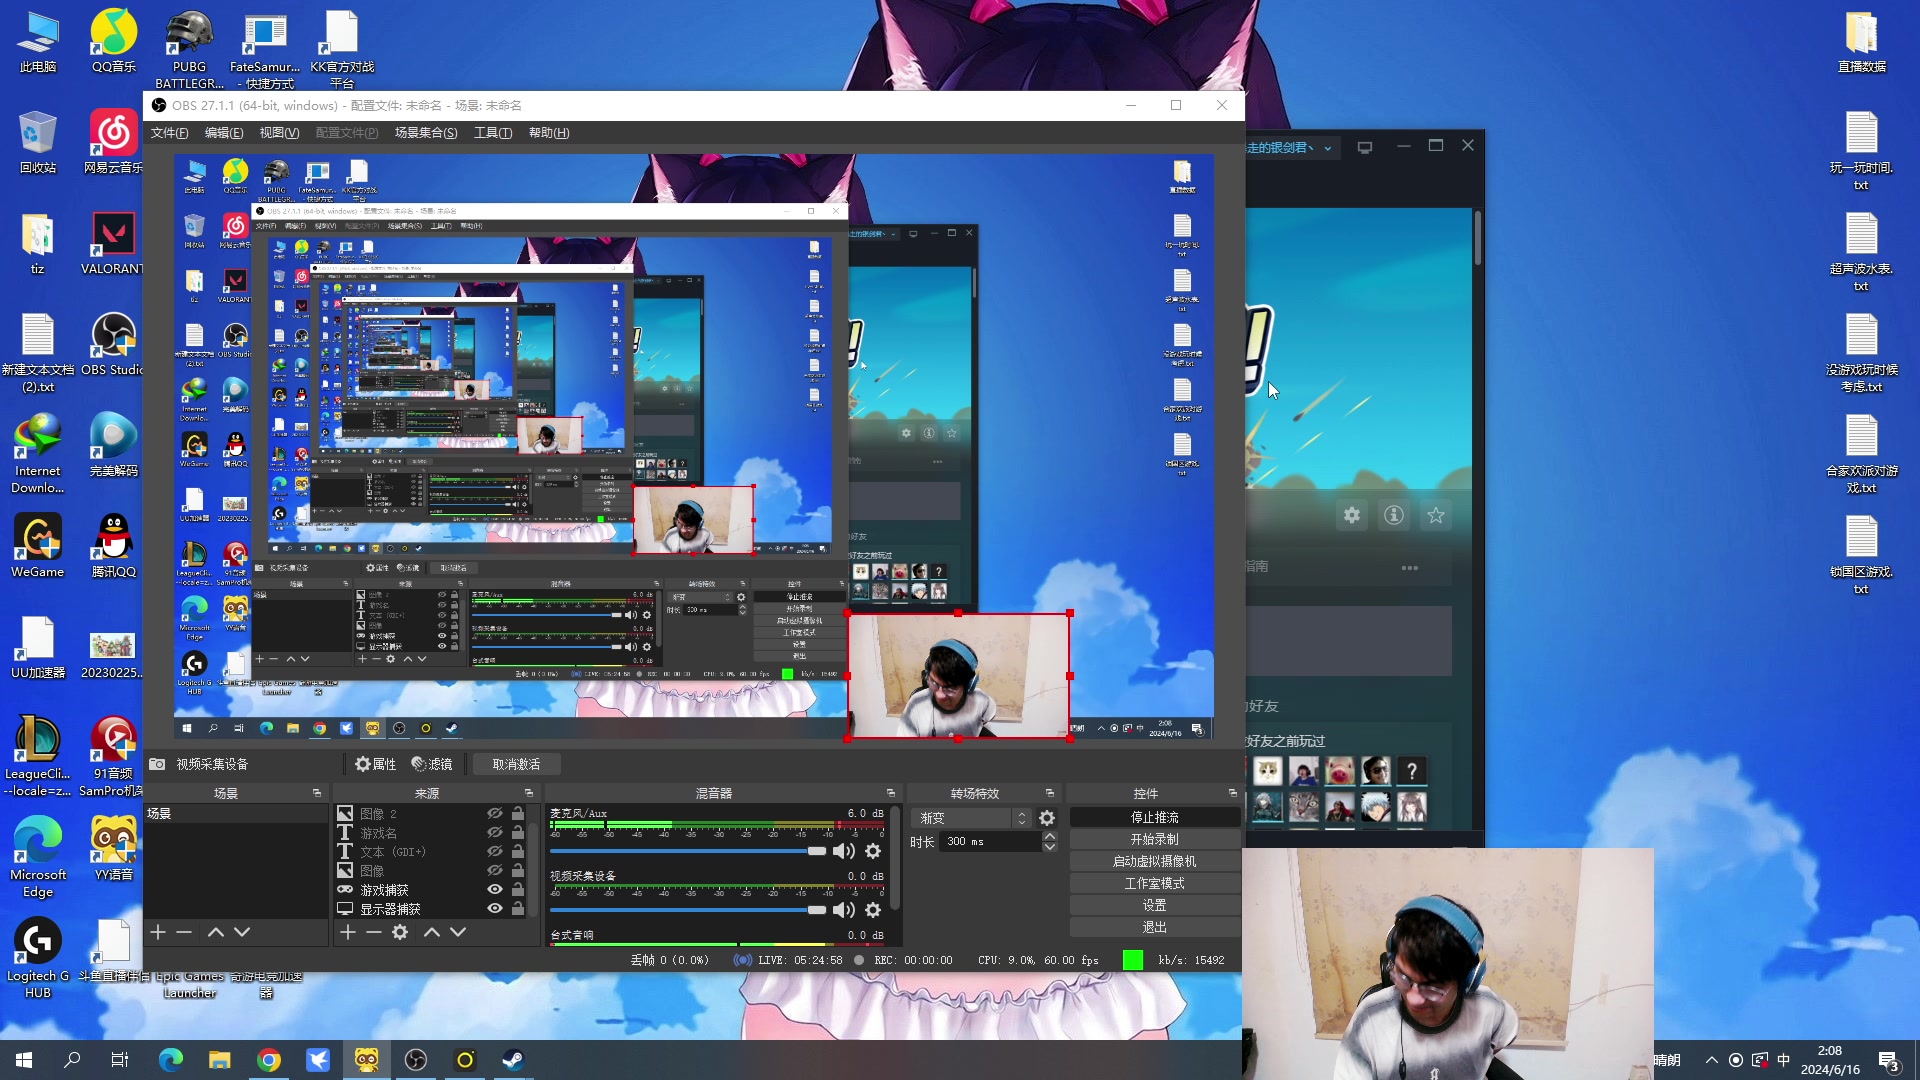Pop out the 混音器 dock panel
Screen dimensions: 1920x1080
(891, 793)
